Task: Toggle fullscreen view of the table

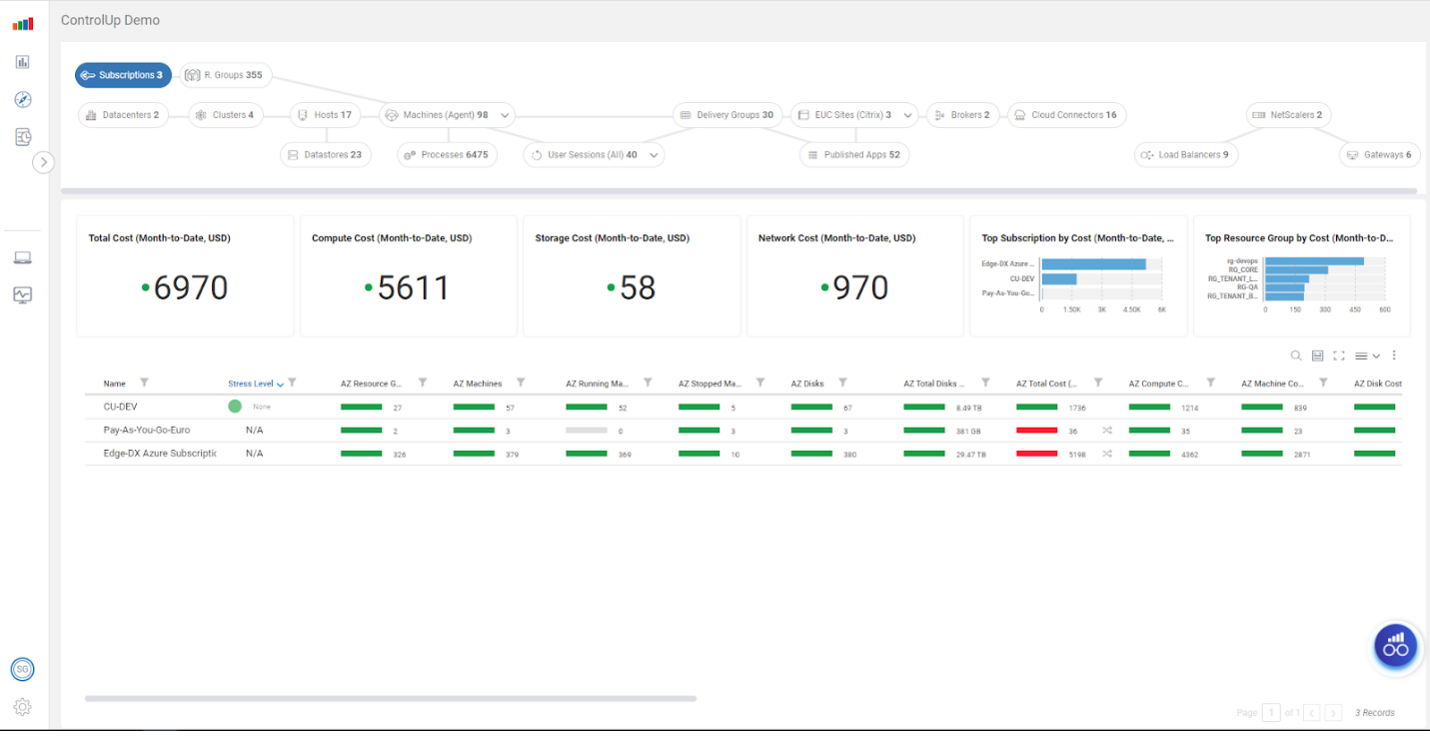Action: pyautogui.click(x=1339, y=356)
